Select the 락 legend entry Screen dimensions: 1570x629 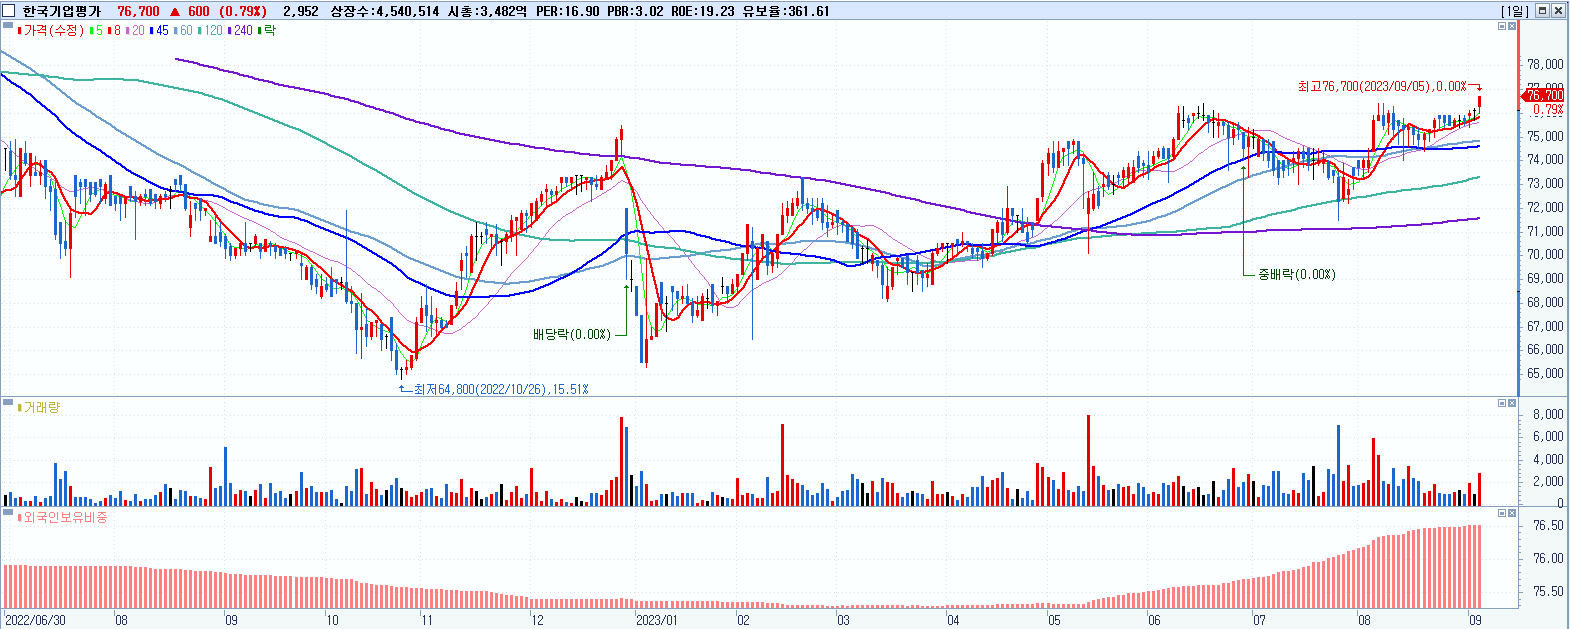[x=266, y=31]
